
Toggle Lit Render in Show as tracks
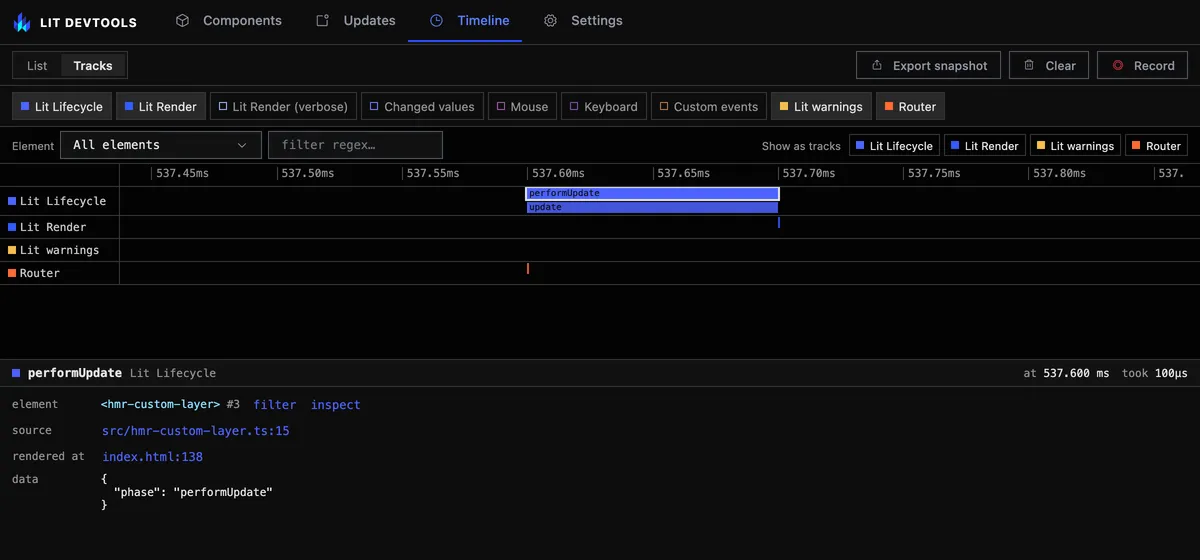pyautogui.click(x=985, y=146)
